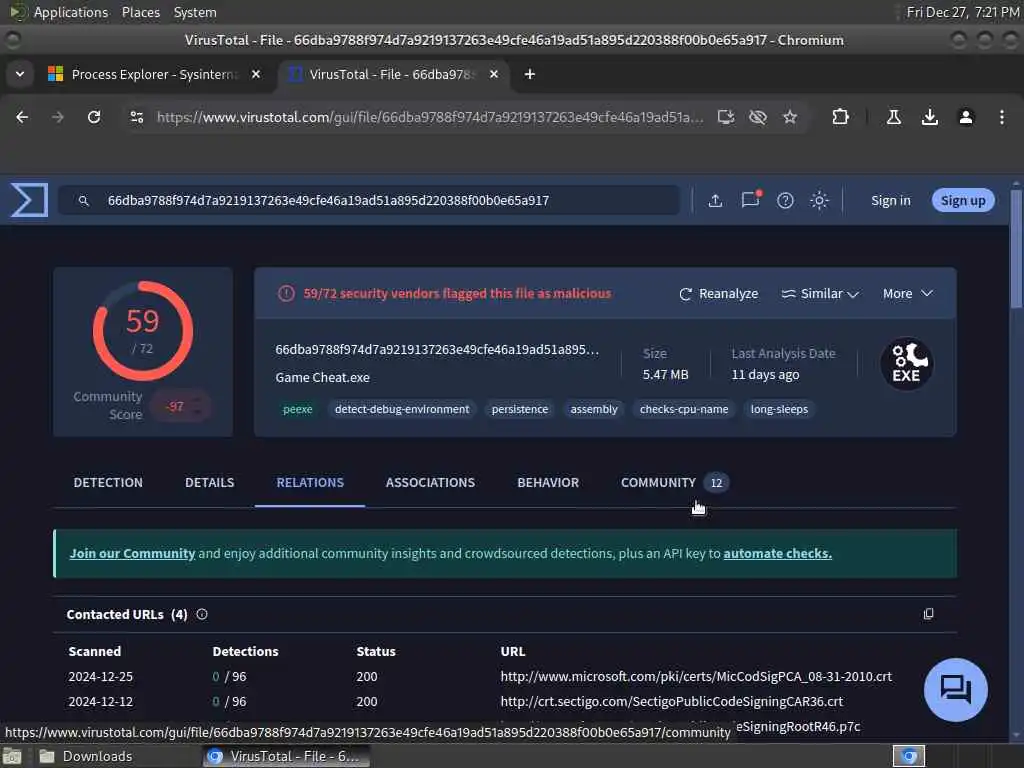
Task: Open a new browser tab
Action: tap(530, 74)
